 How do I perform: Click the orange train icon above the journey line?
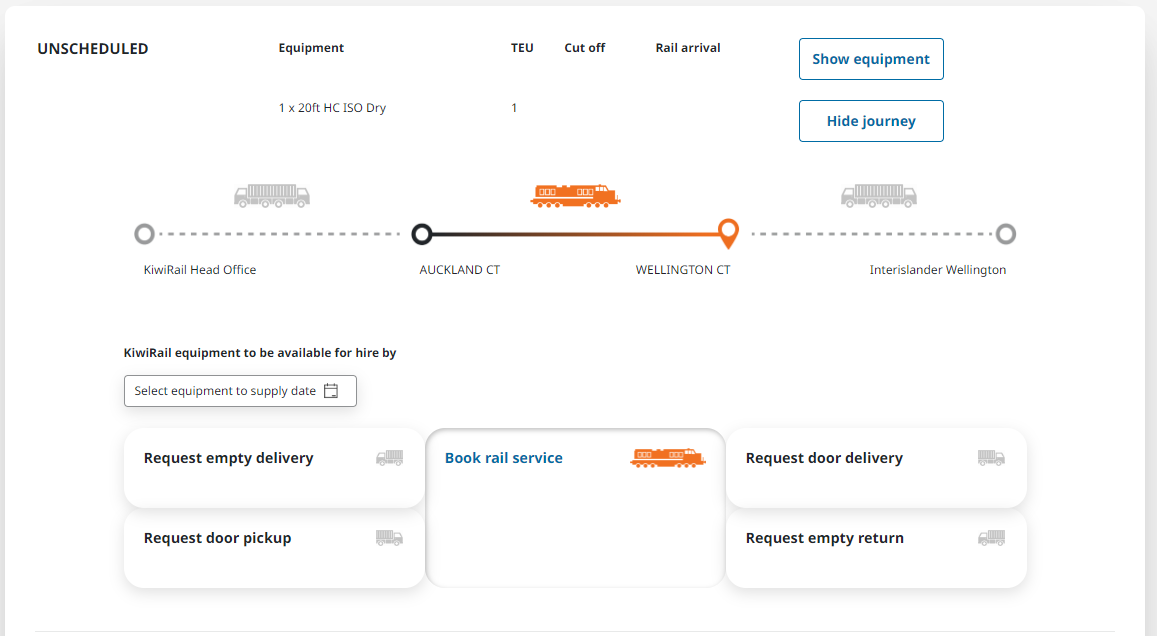pyautogui.click(x=574, y=195)
